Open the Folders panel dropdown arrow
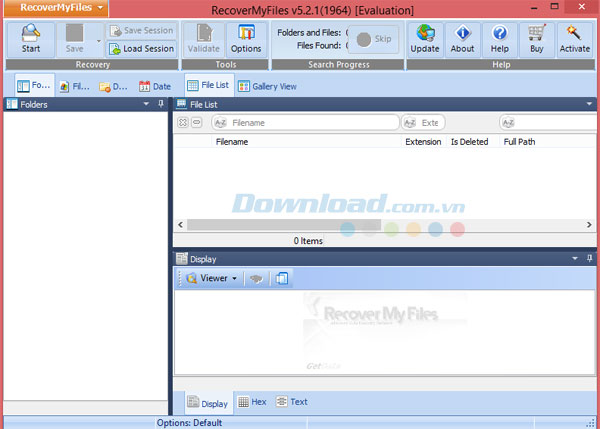The height and width of the screenshot is (429, 600). (146, 104)
